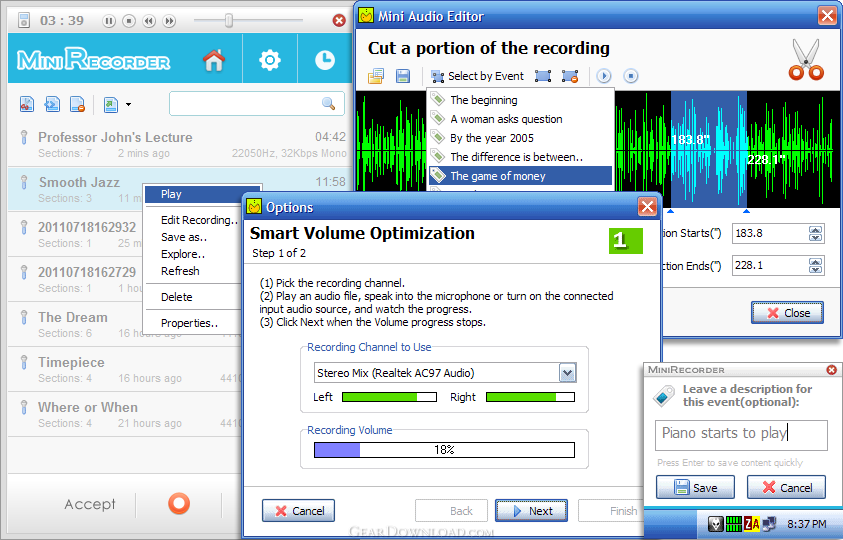Choose Save as.. from the context menu

point(194,237)
